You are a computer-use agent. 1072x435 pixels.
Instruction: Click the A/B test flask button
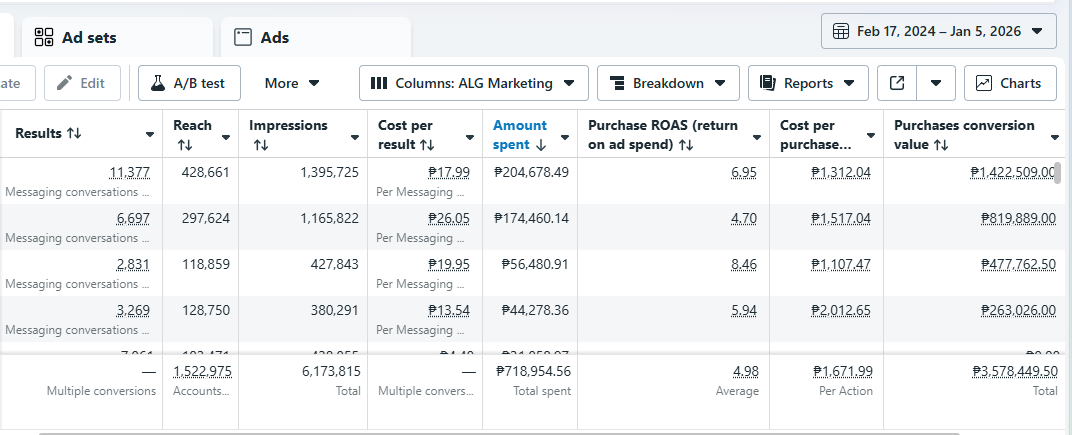189,83
